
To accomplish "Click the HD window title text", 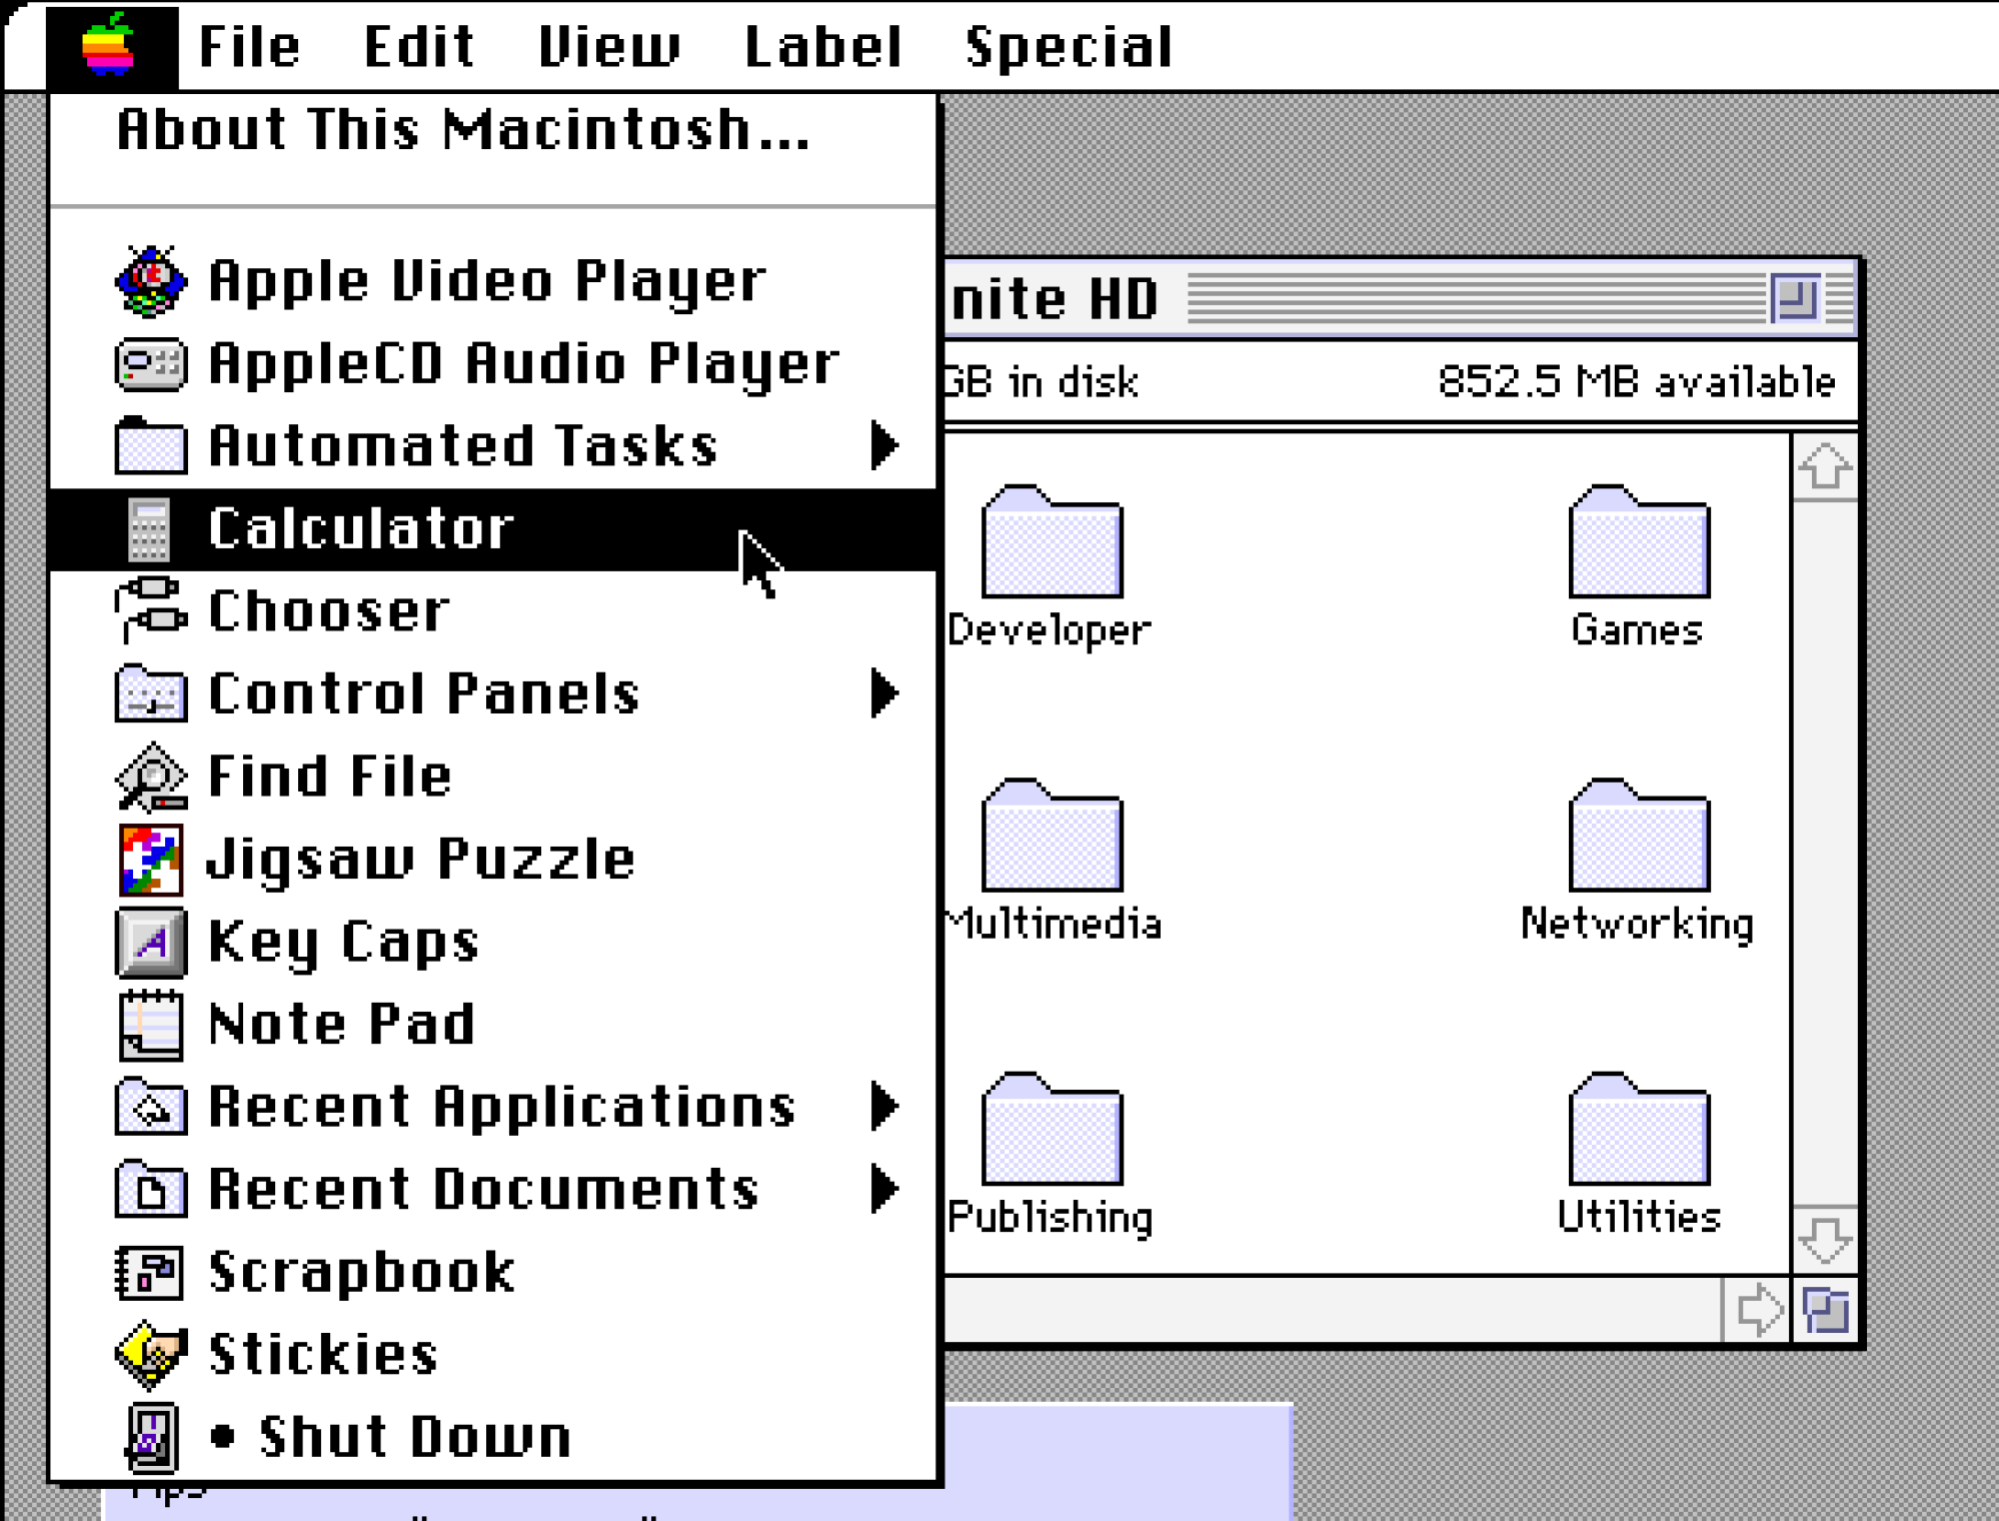I will point(1054,299).
